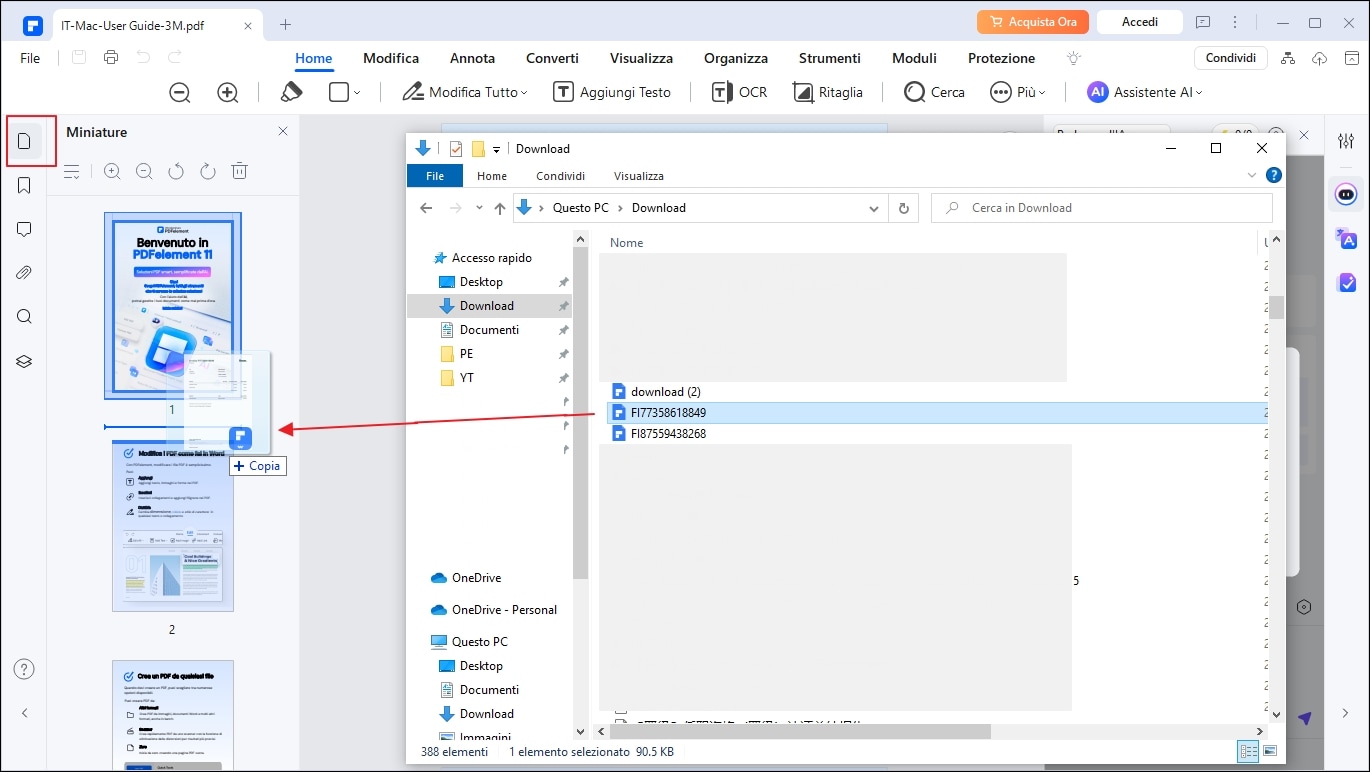
Task: Click the OCR button
Action: [740, 92]
